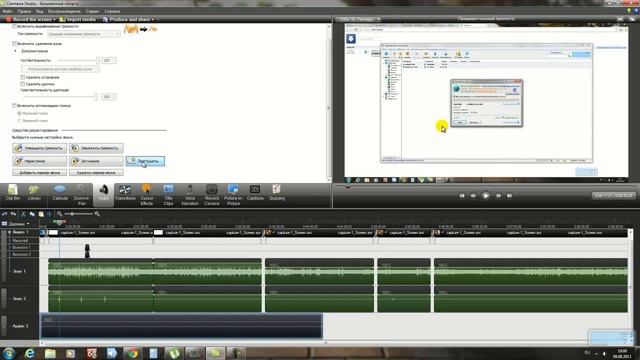Click the timeline cut (scissors) icon
This screenshot has width=640, height=360.
(23, 214)
